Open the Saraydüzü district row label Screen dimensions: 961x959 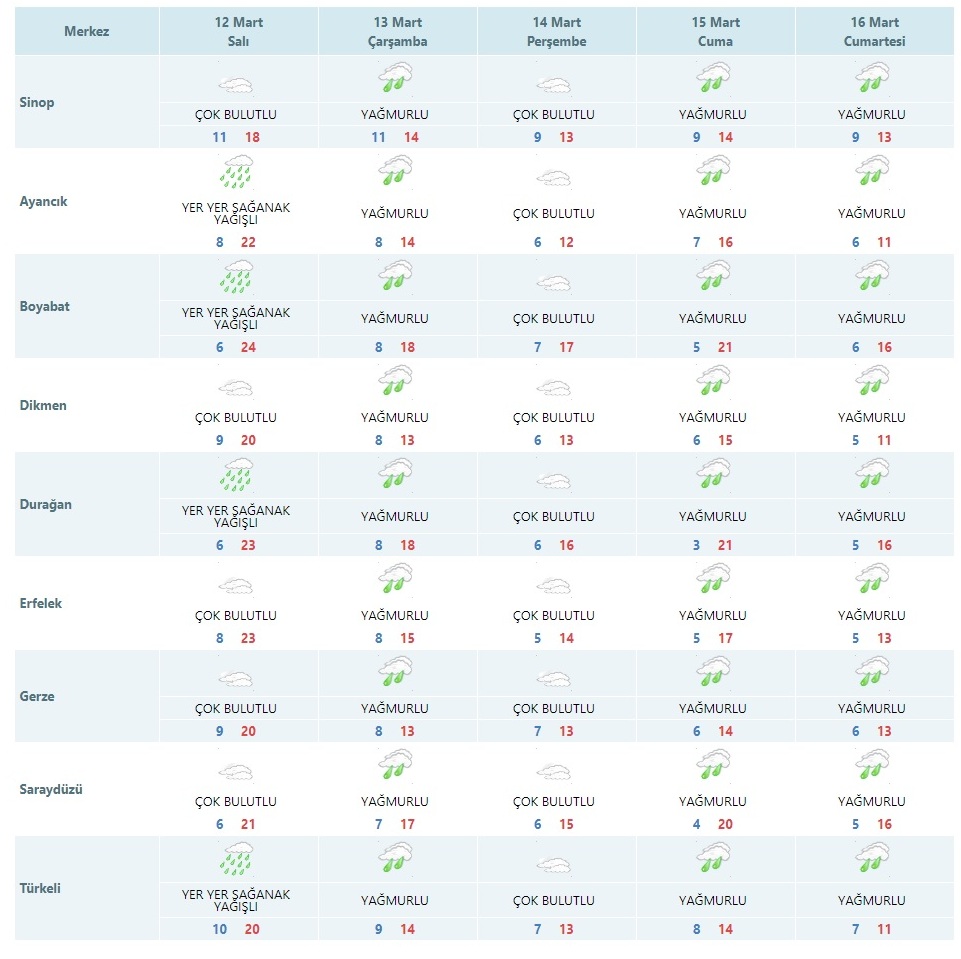point(51,789)
